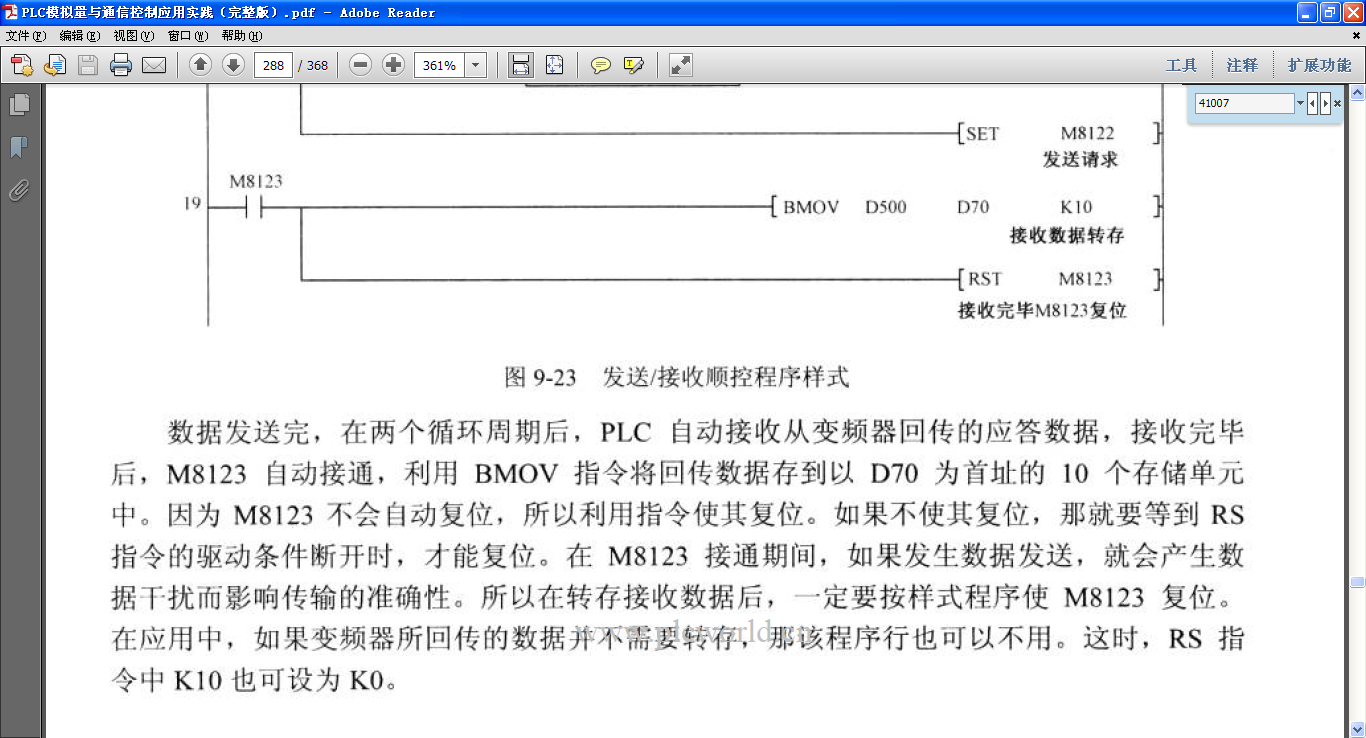The image size is (1366, 738).
Task: Go to the previous page with the up arrow
Action: 200,65
